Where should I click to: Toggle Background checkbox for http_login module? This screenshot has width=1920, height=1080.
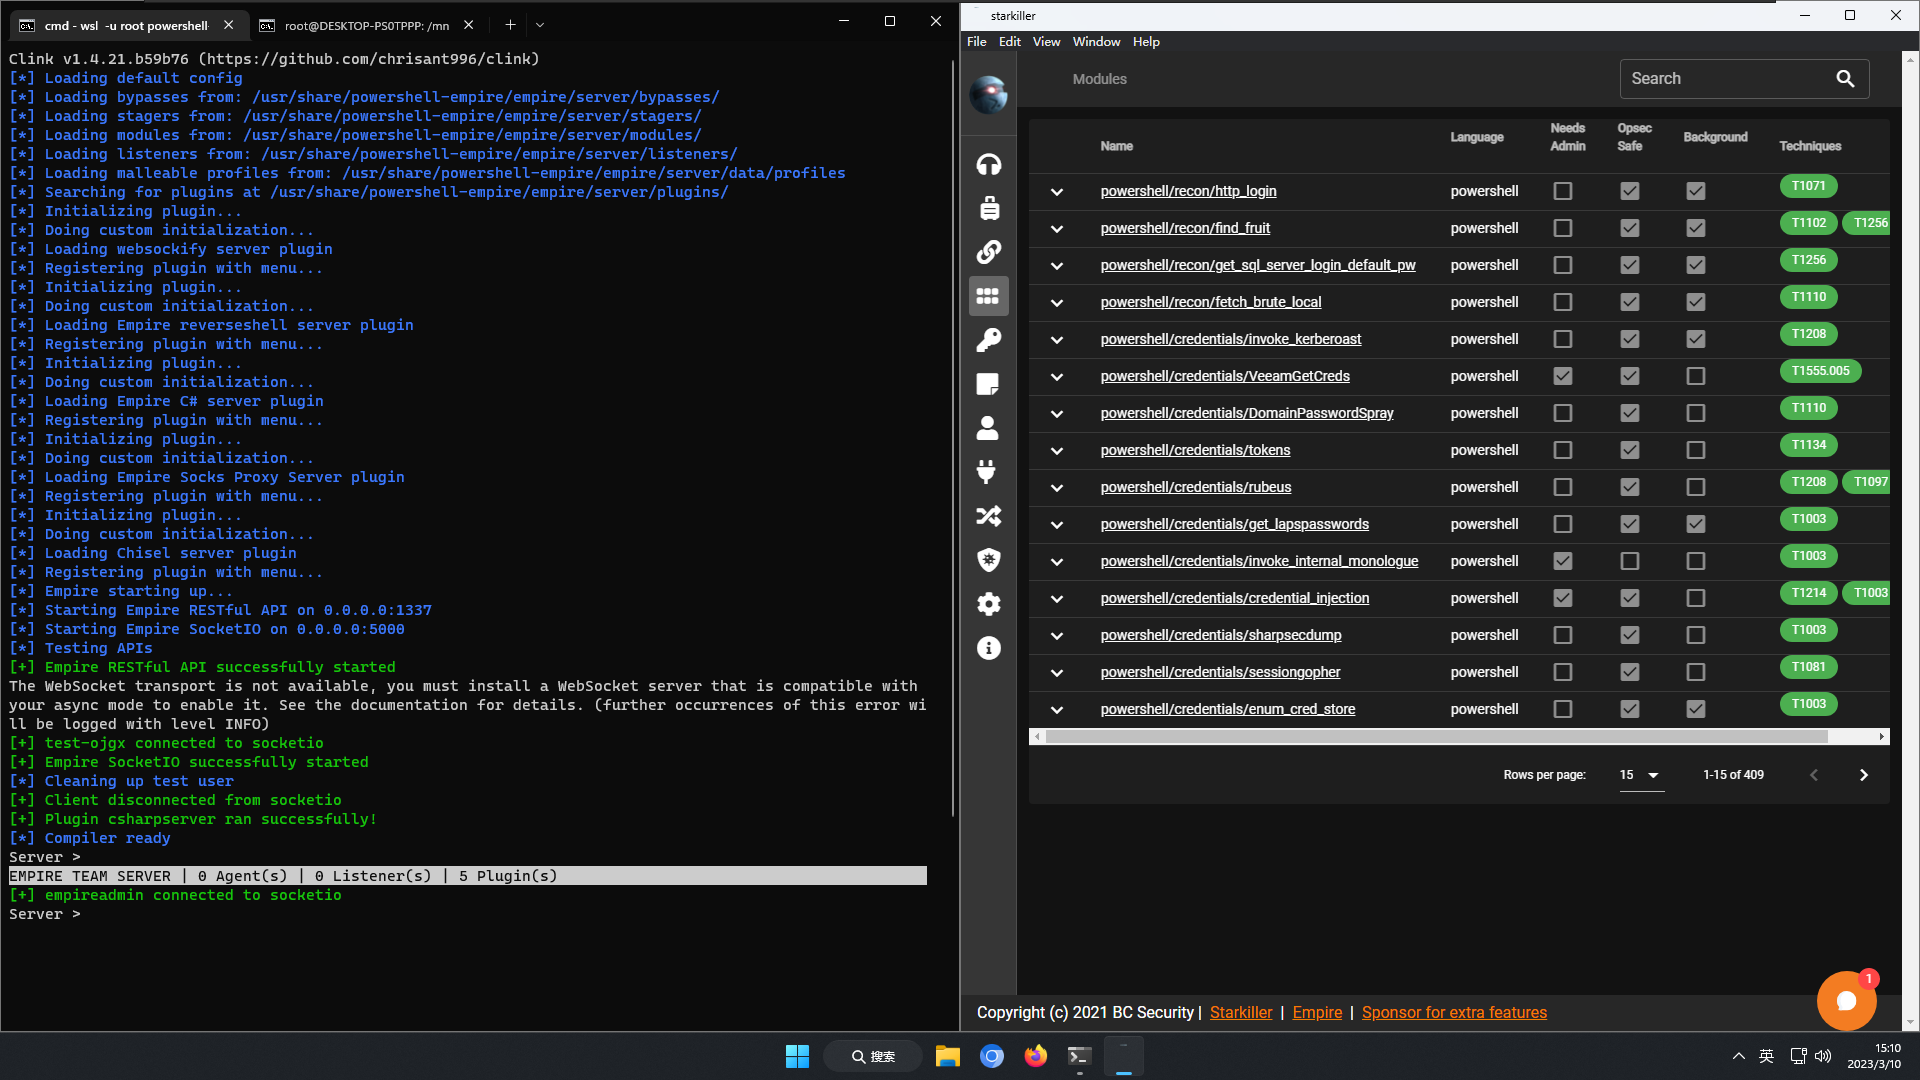[1695, 191]
